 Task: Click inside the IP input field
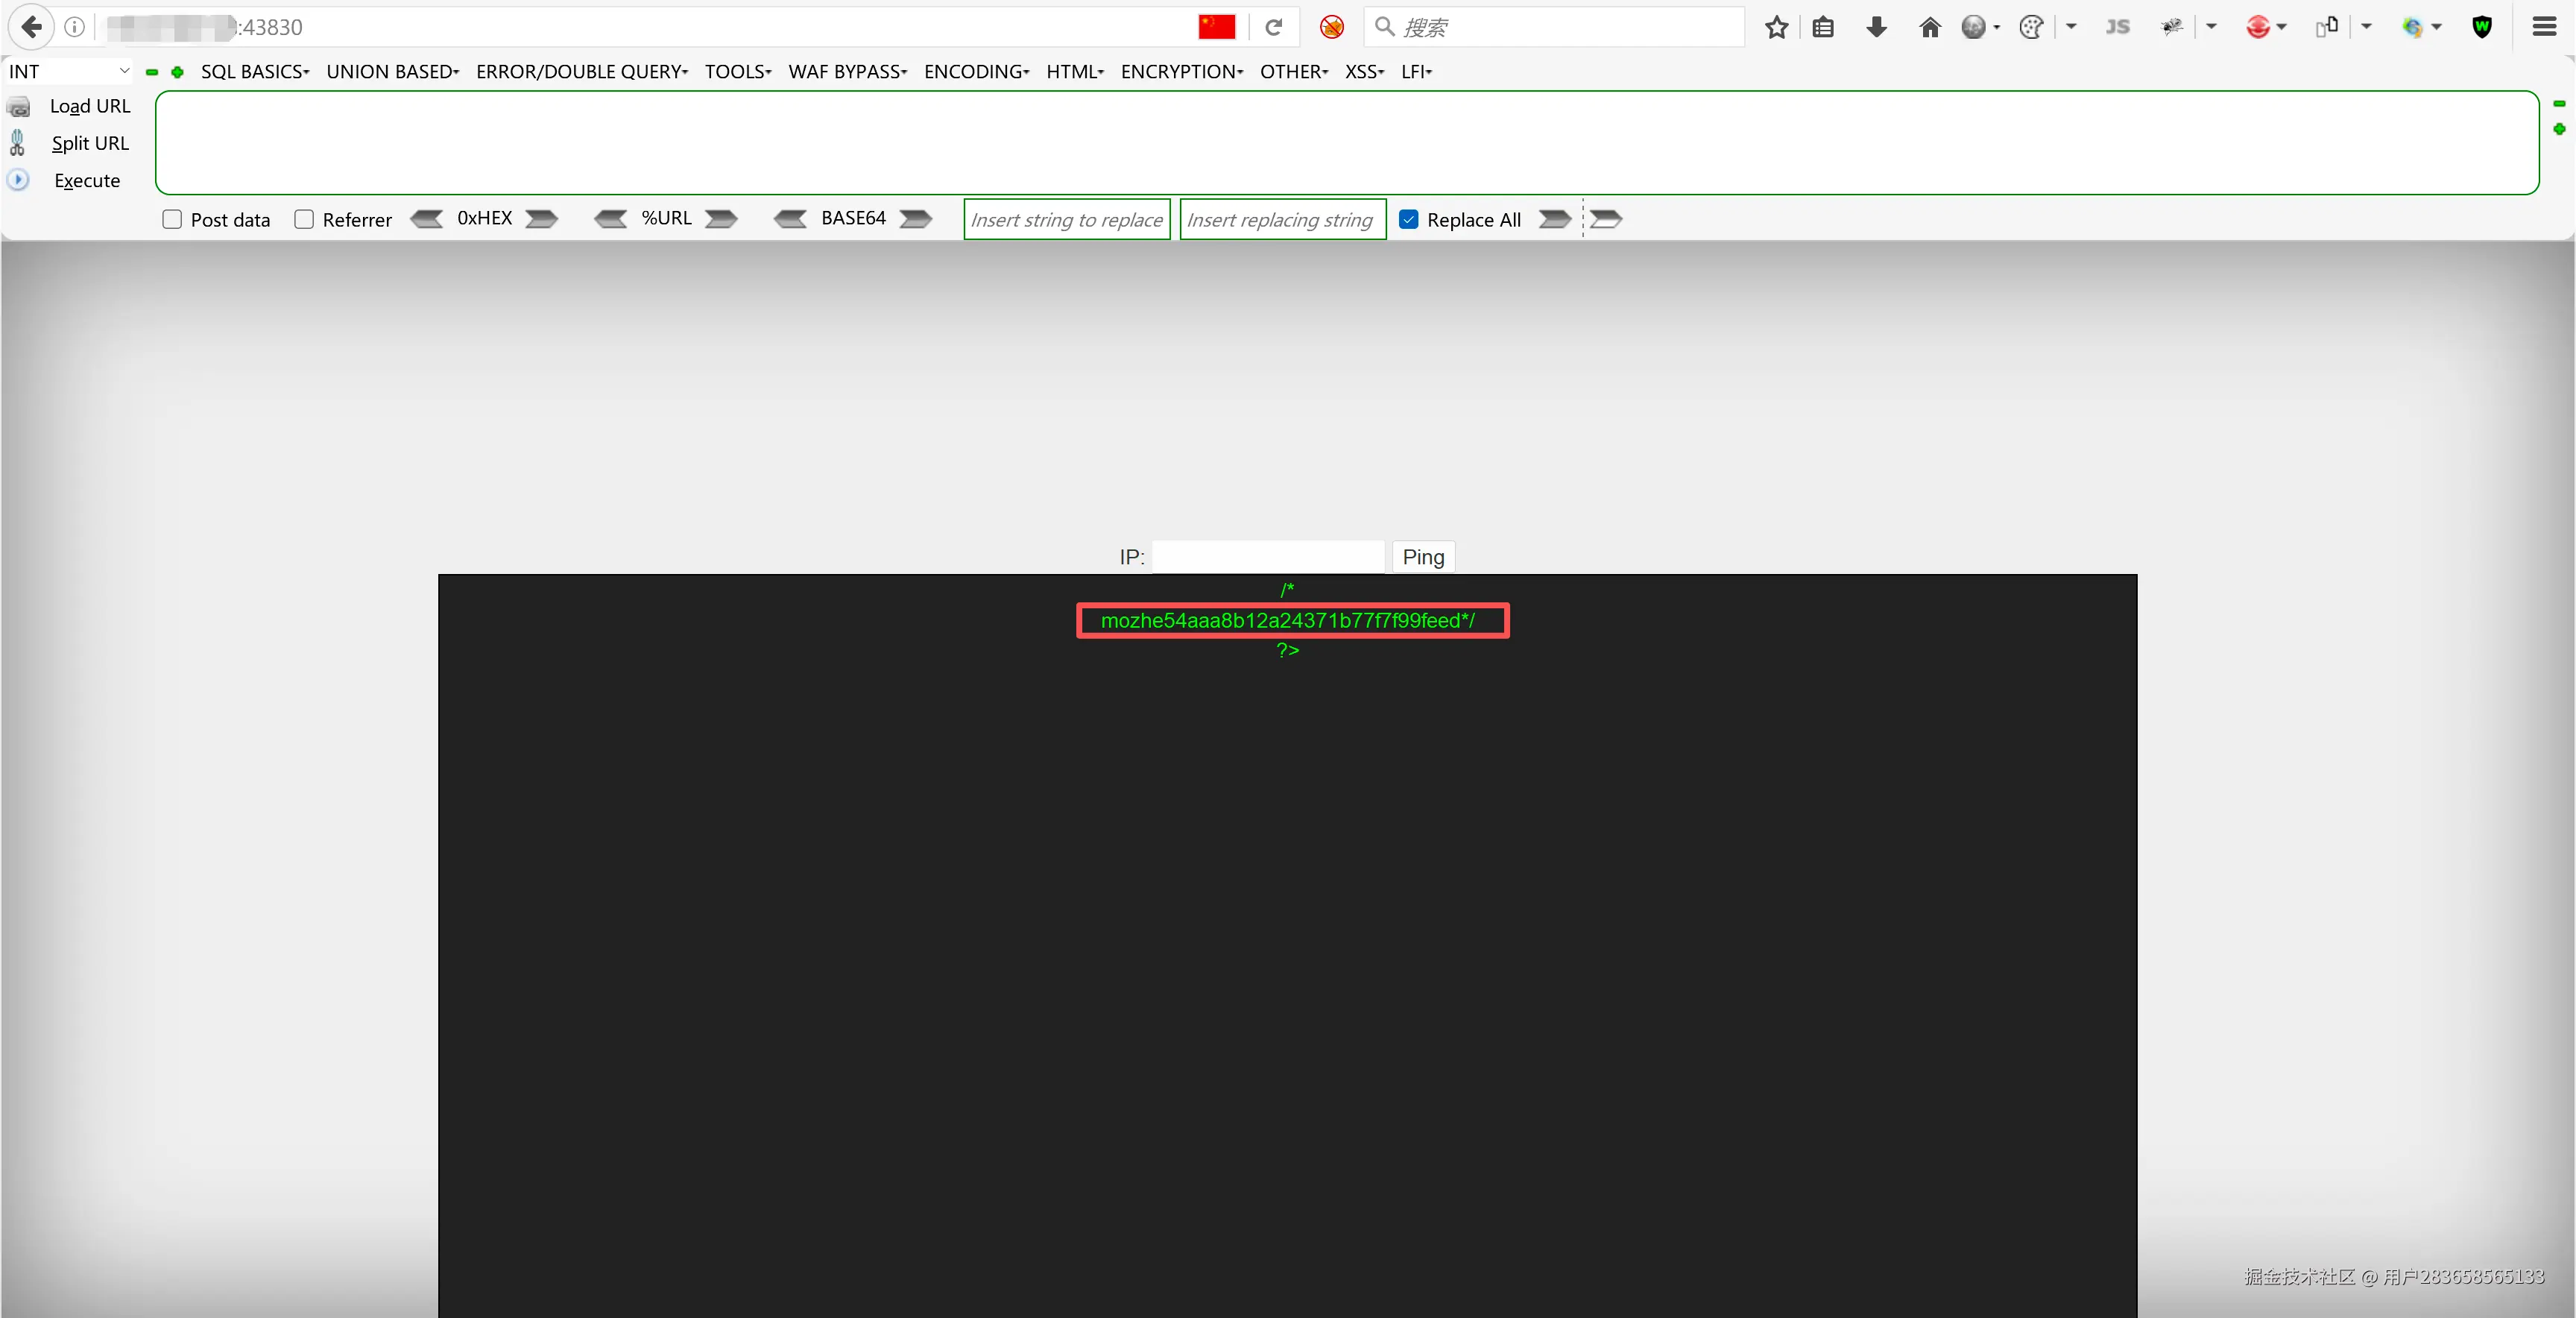(1268, 557)
